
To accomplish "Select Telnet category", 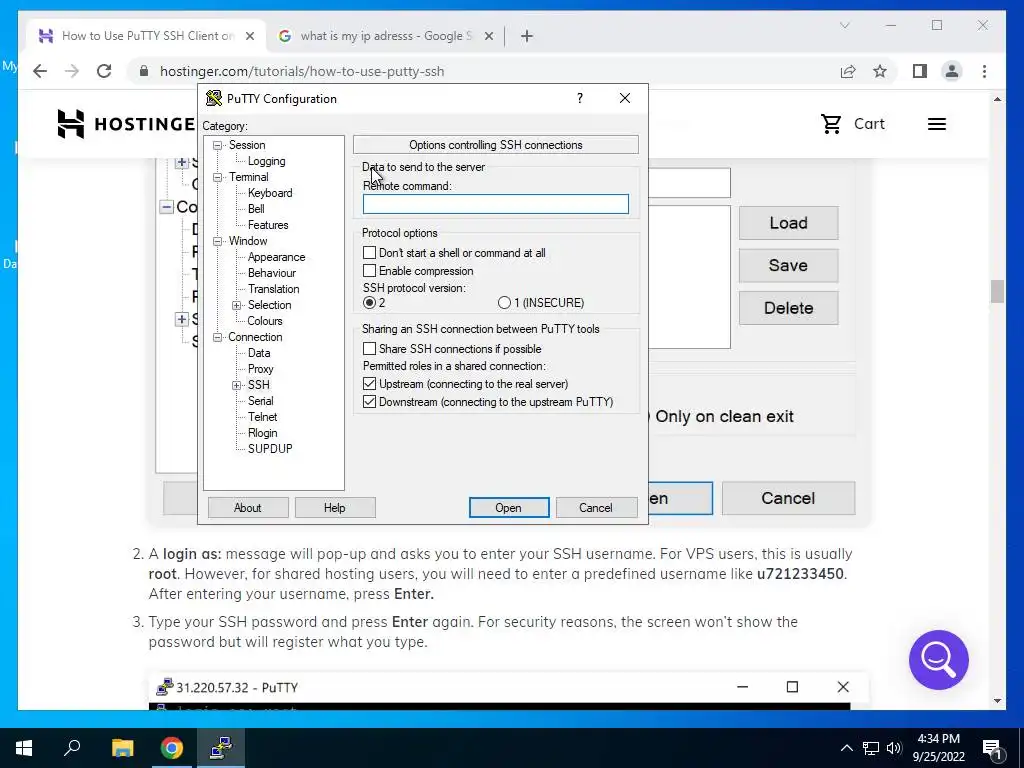I will click(263, 417).
